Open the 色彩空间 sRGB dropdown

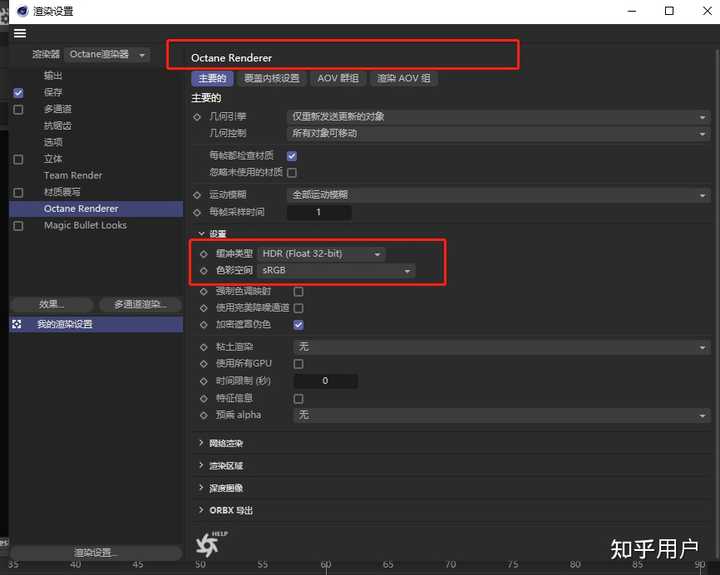coord(337,271)
